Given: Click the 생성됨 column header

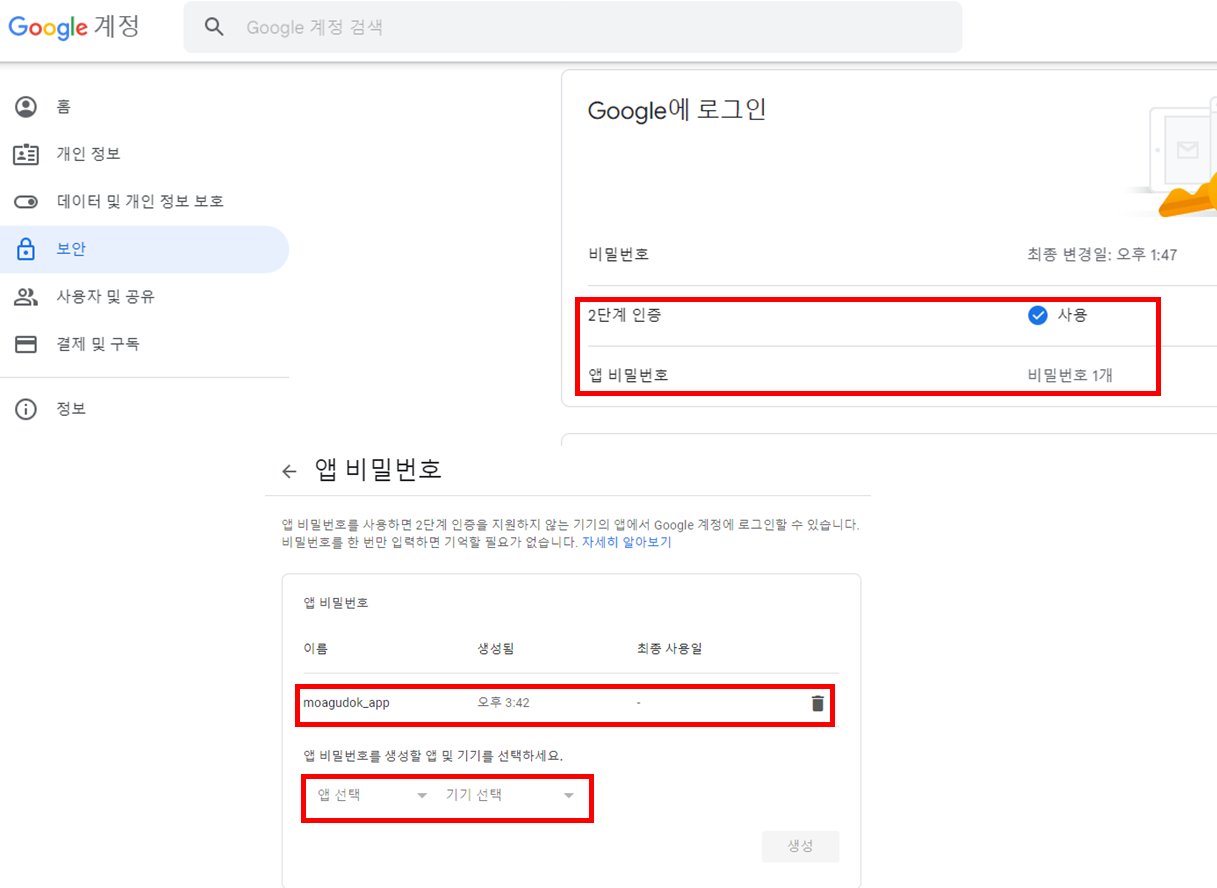Looking at the screenshot, I should 496,648.
